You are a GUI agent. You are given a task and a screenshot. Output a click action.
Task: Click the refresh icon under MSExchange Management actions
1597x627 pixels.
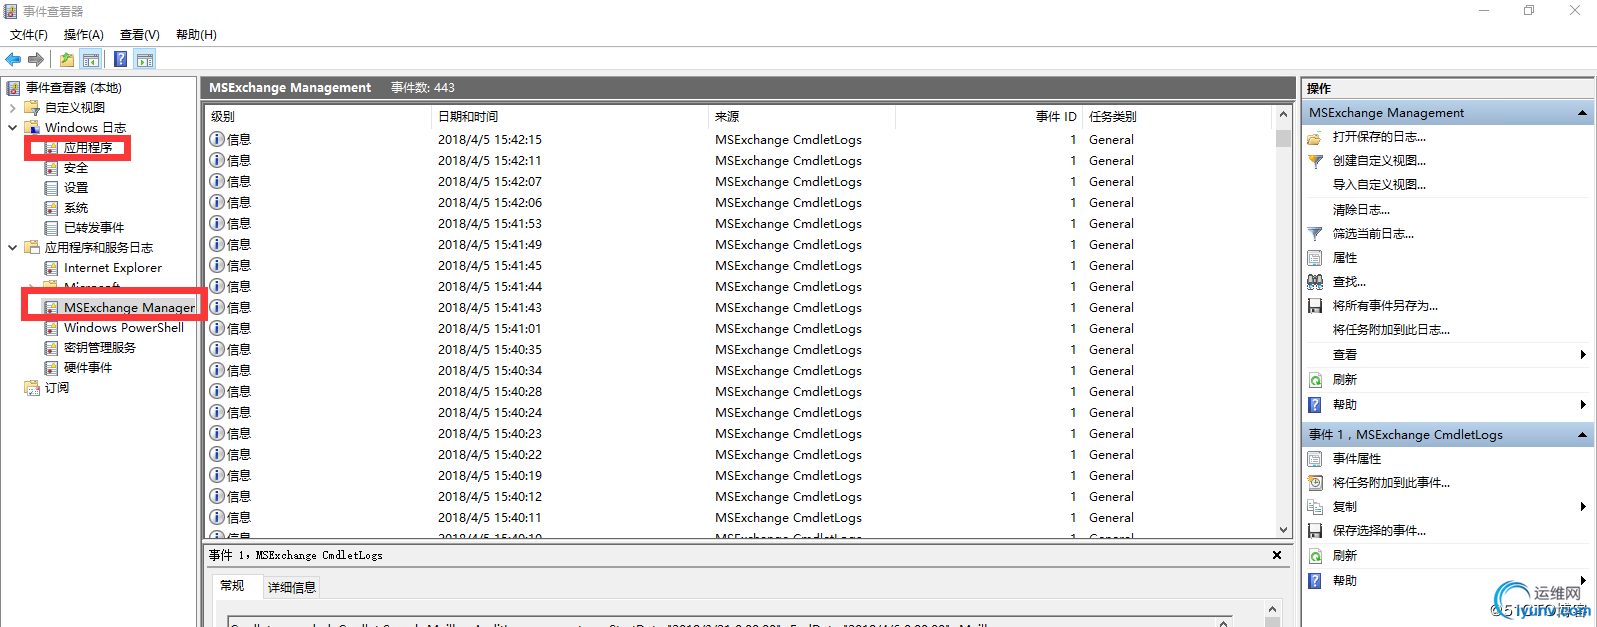[1315, 380]
